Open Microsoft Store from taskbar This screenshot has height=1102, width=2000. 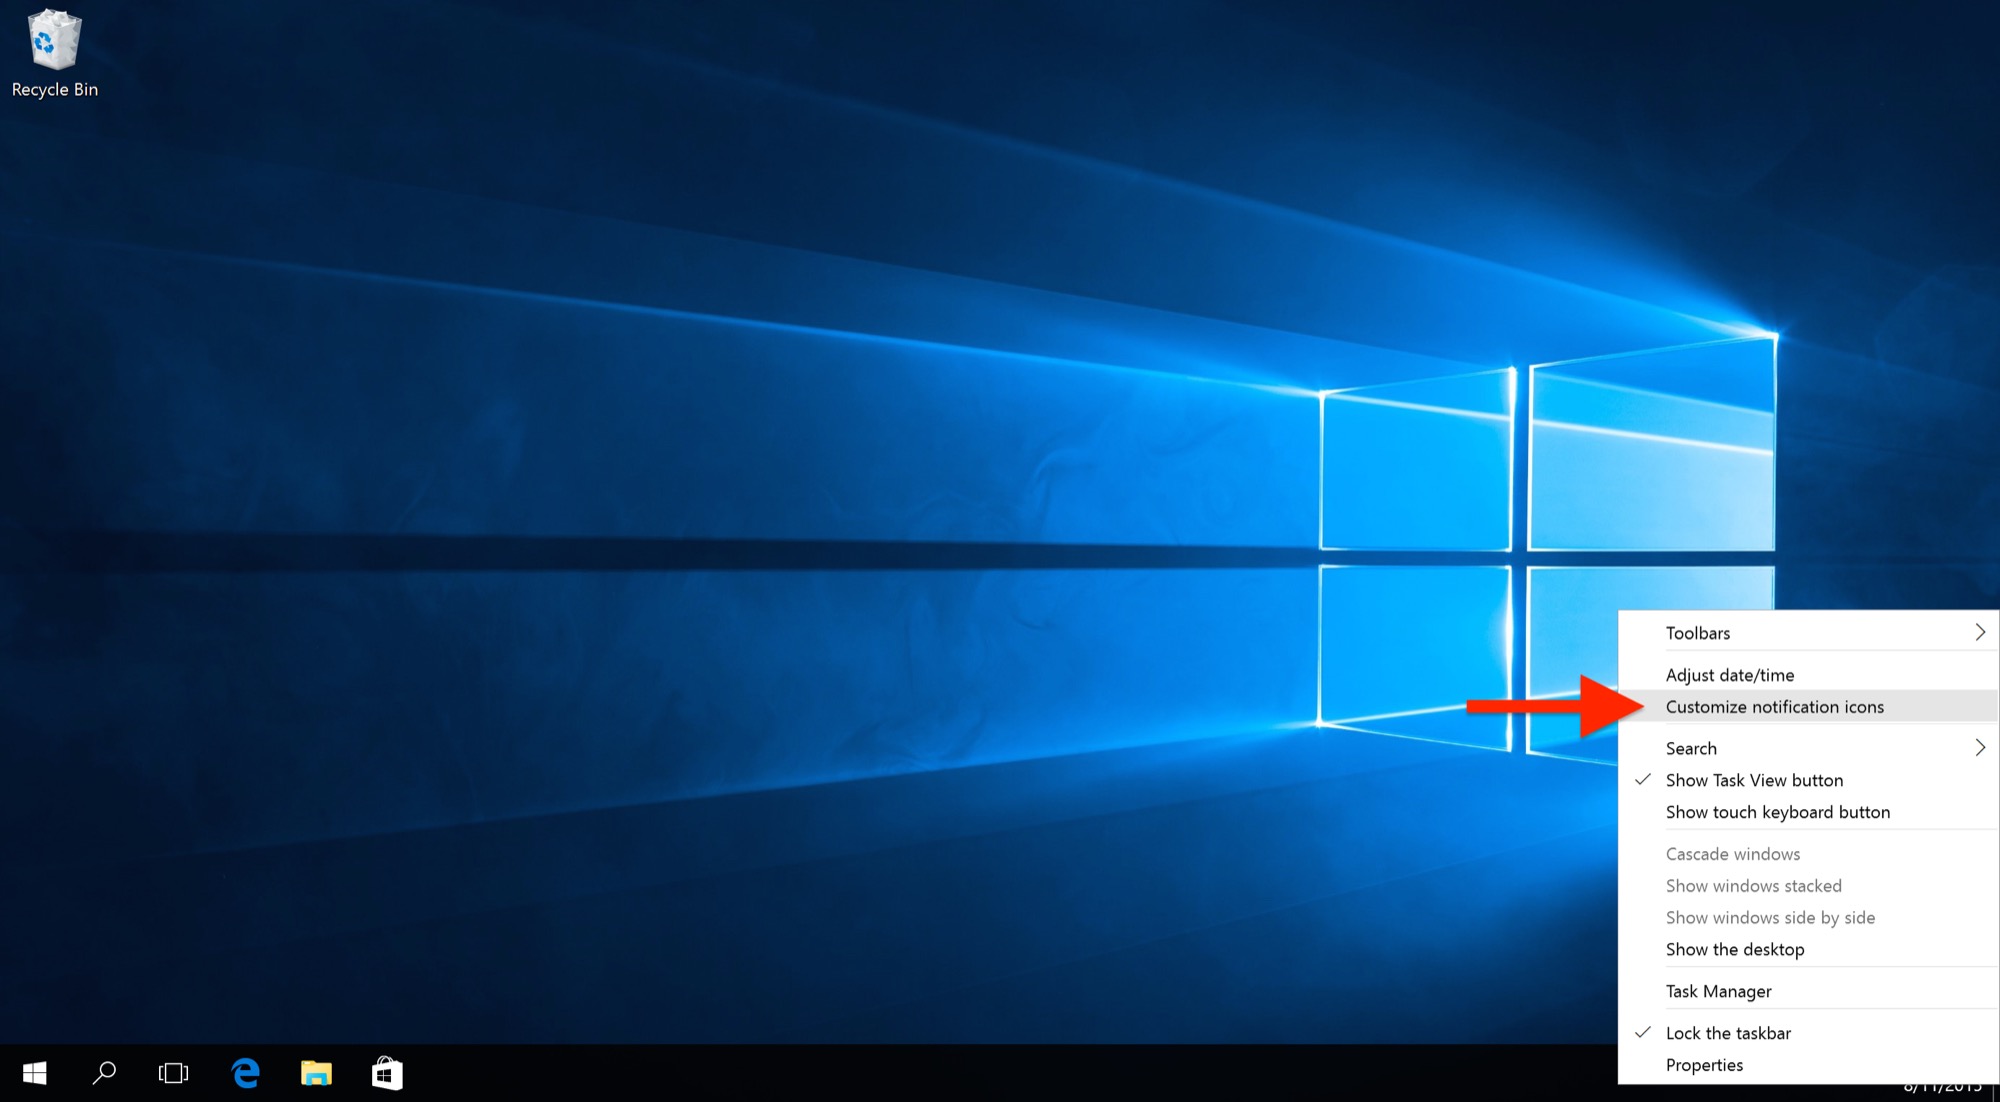385,1074
